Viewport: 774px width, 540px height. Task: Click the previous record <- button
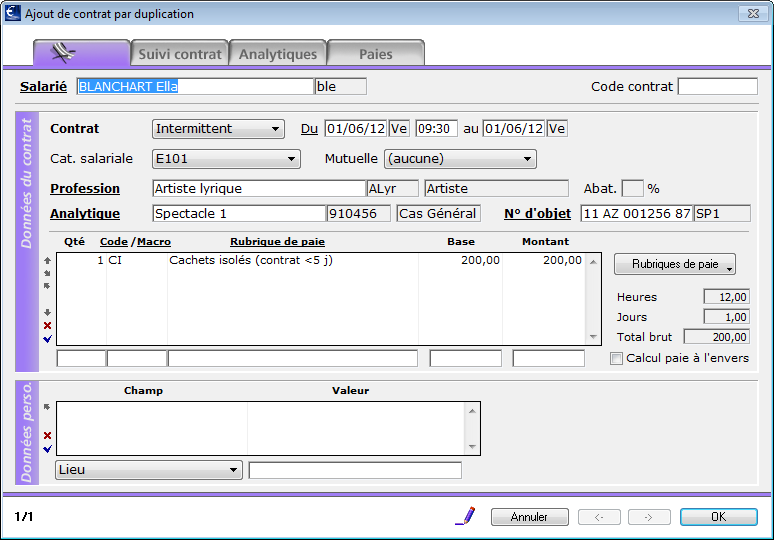[x=599, y=517]
